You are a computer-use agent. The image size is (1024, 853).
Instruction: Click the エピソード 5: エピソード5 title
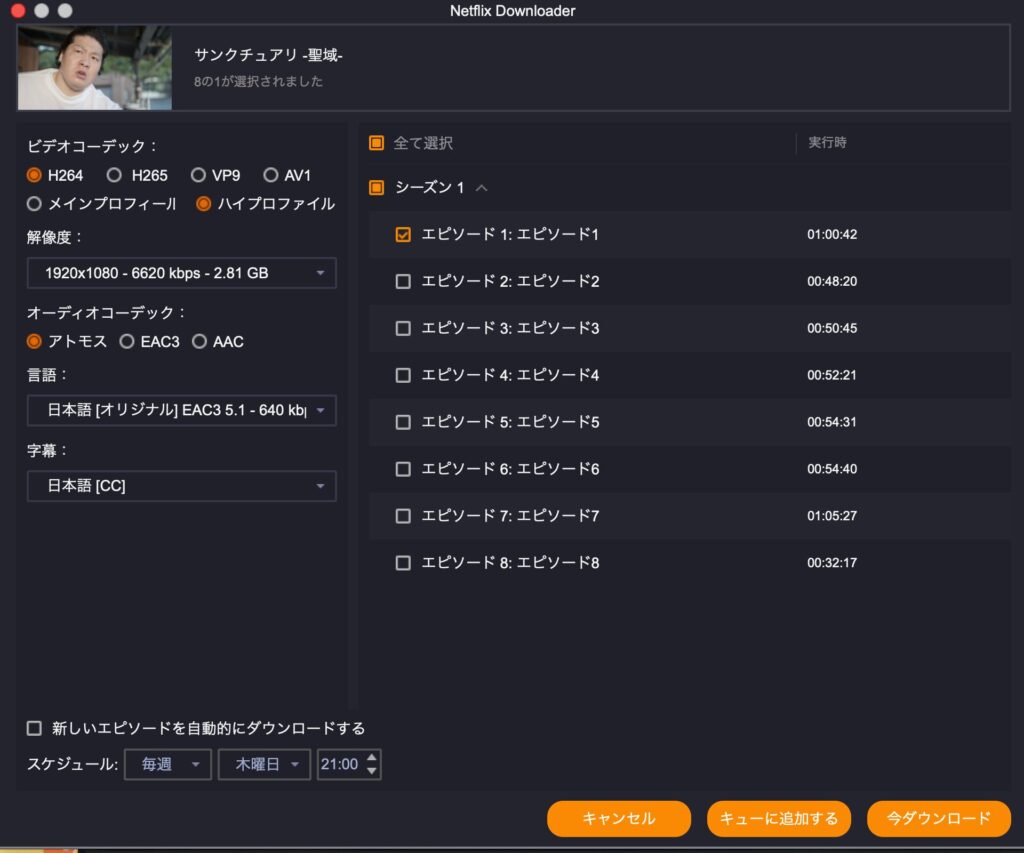510,423
